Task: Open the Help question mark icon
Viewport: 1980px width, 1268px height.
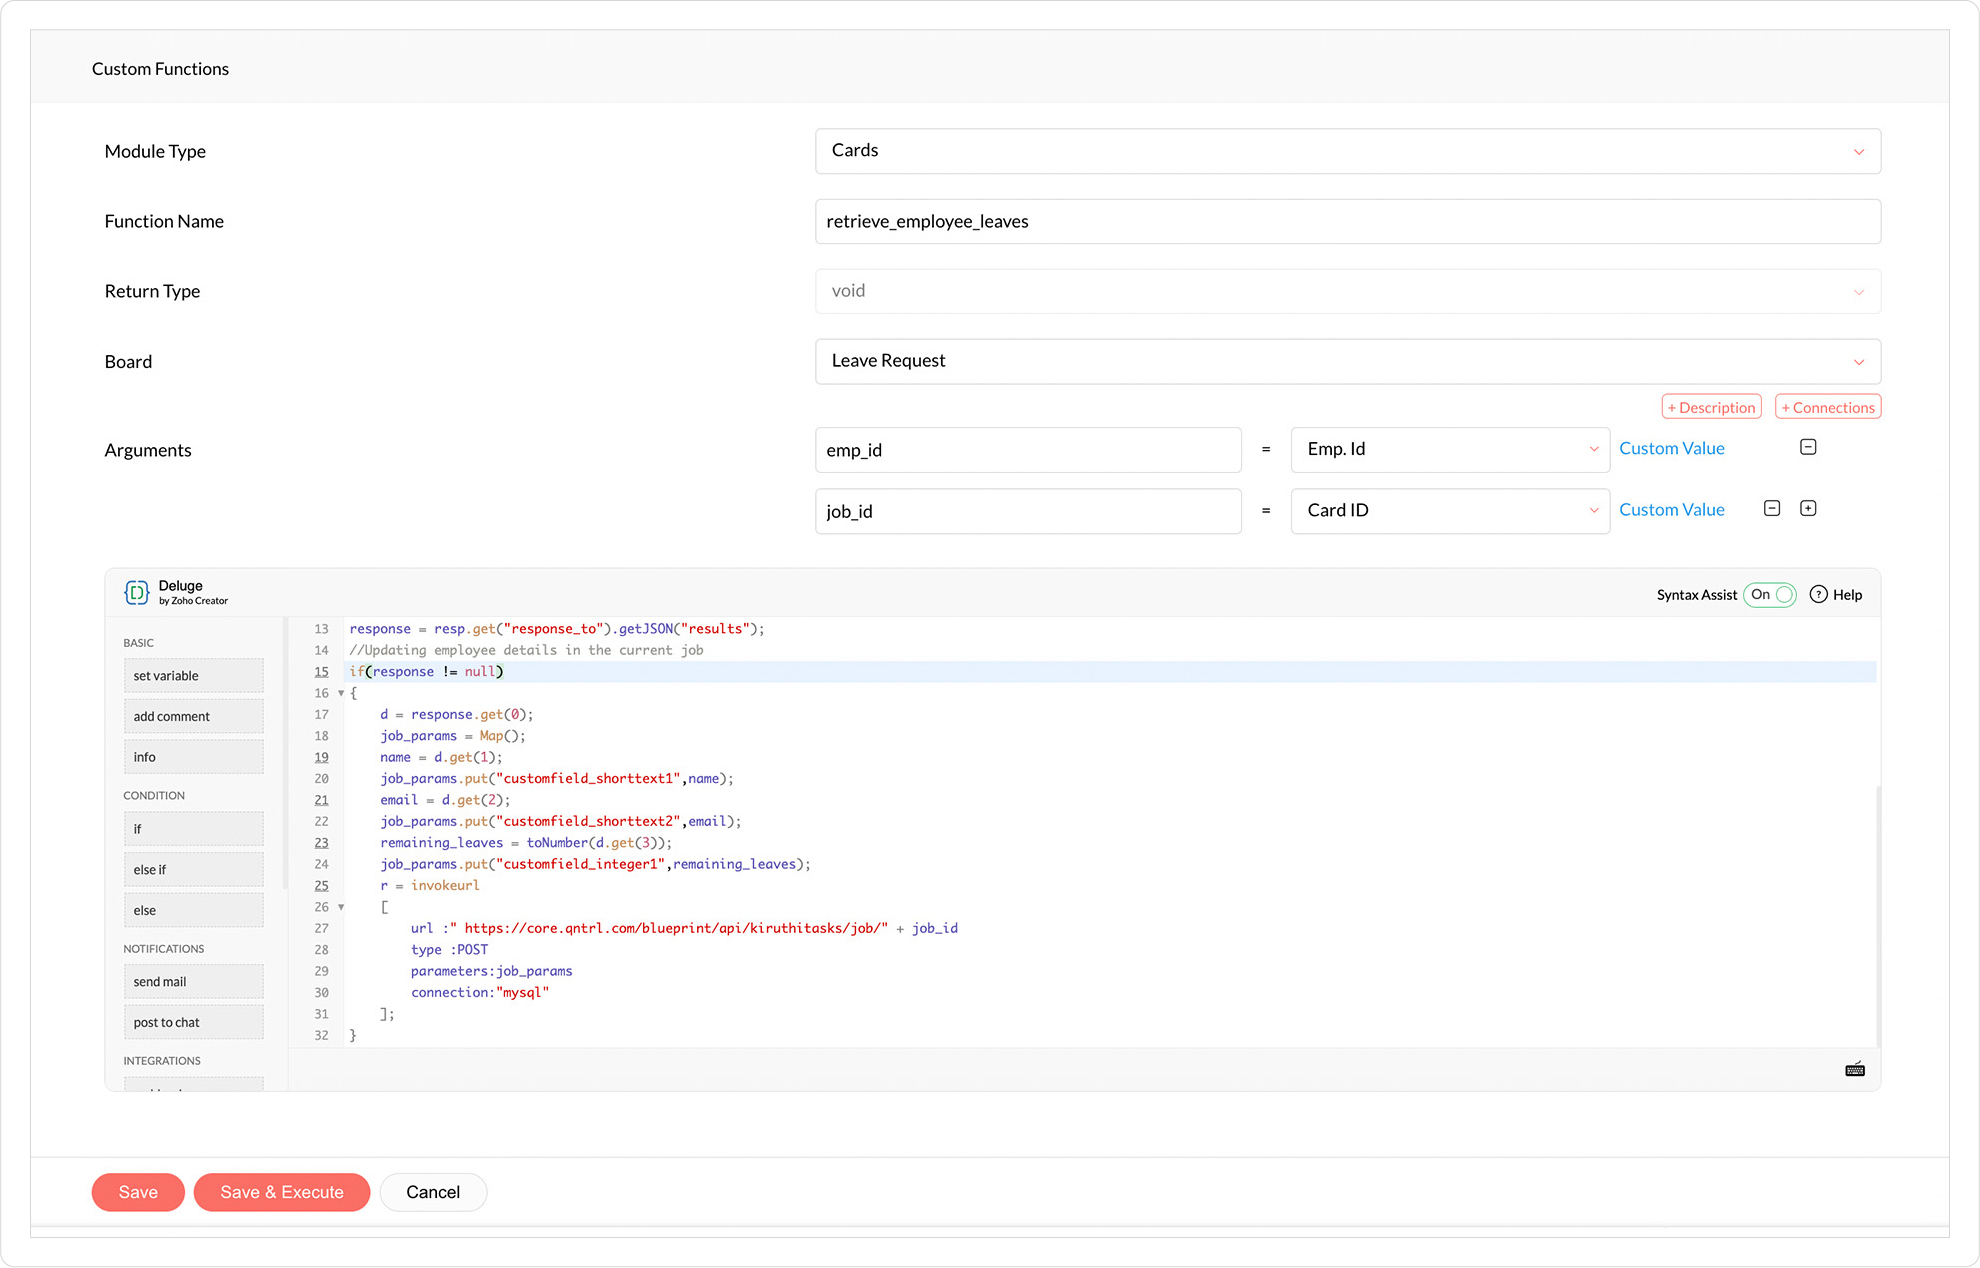Action: point(1819,594)
